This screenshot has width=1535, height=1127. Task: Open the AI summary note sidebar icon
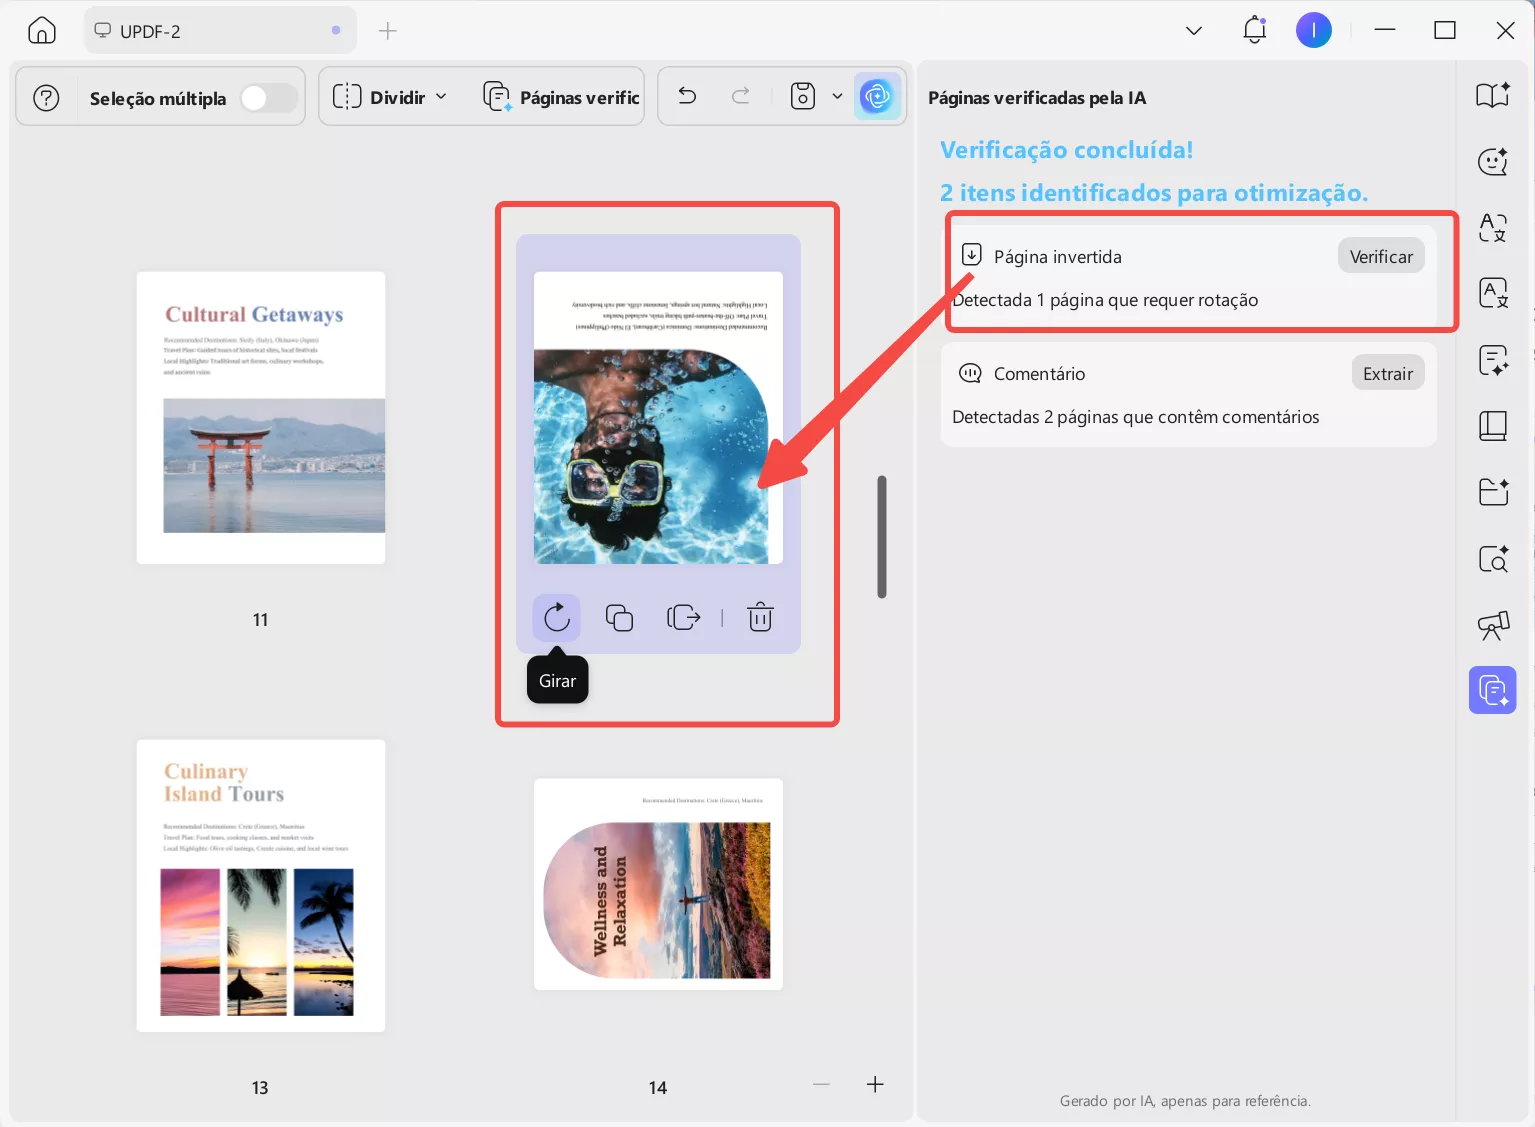point(1493,360)
